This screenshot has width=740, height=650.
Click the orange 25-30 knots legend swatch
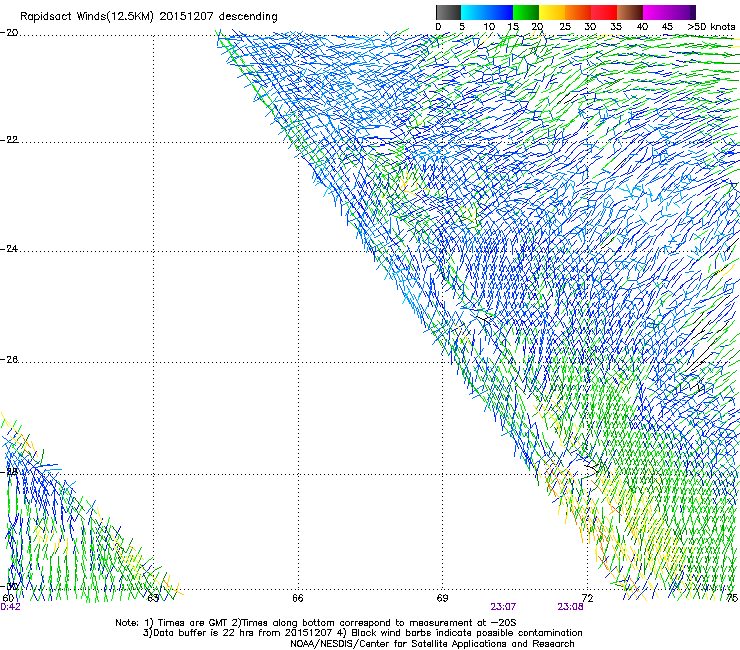(x=578, y=12)
